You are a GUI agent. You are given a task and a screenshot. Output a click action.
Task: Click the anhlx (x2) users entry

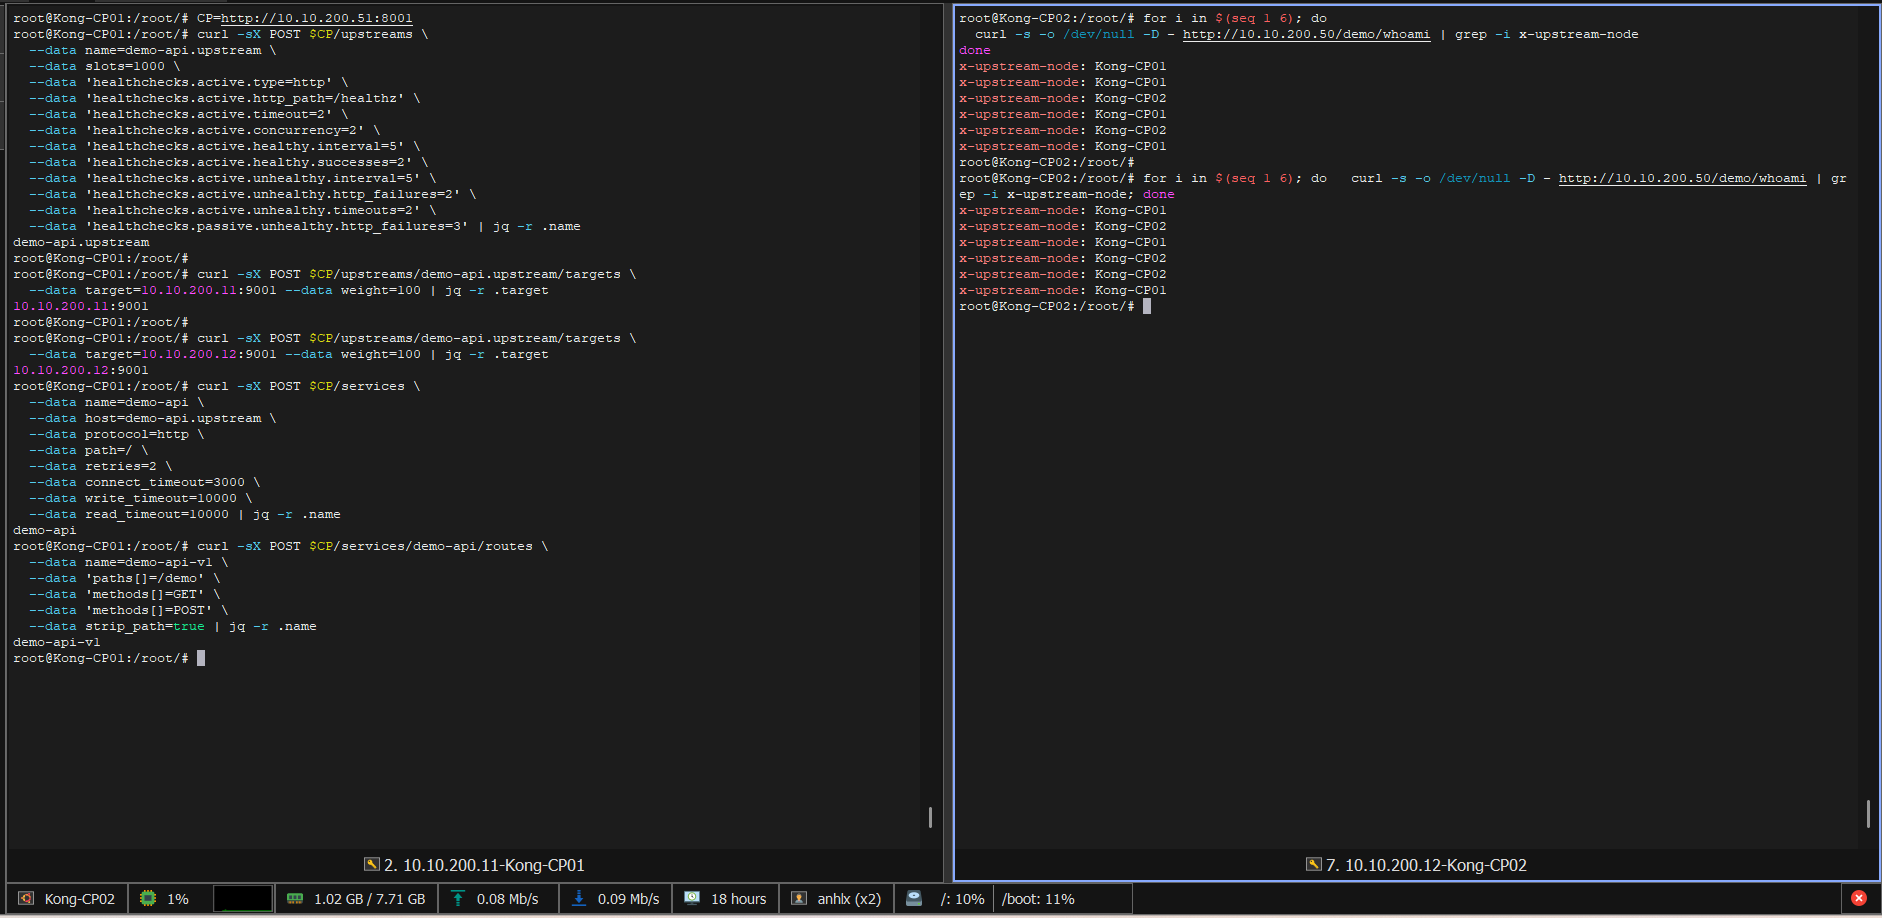849,899
